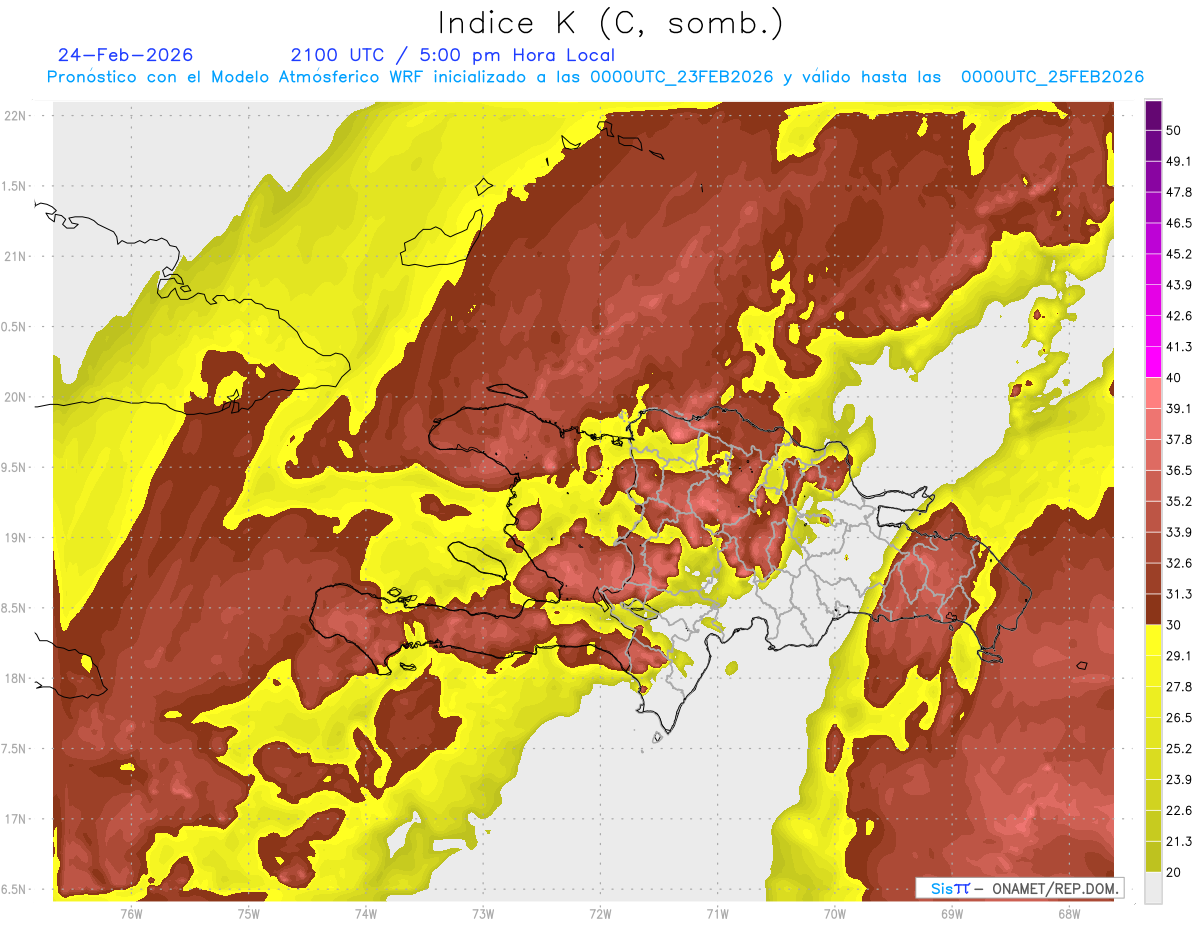The image size is (1200, 927).
Task: Pick the salmon swatch between 39.1 and 40
Action: (x=1153, y=393)
